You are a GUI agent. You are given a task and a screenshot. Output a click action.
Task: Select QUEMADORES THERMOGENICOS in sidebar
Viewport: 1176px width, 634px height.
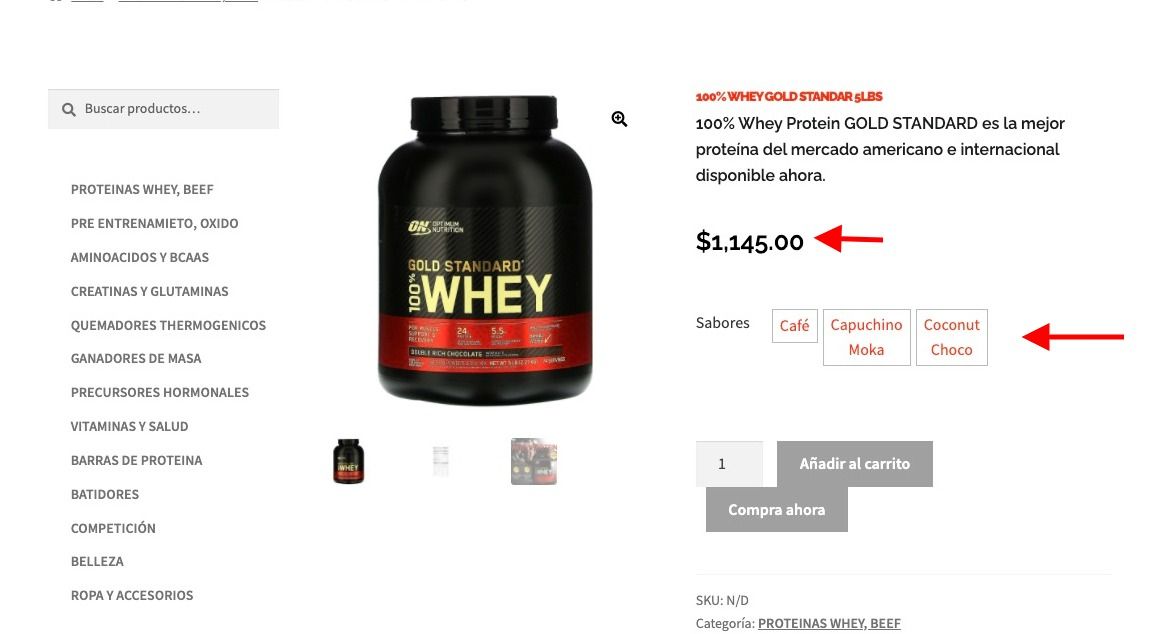tap(168, 325)
